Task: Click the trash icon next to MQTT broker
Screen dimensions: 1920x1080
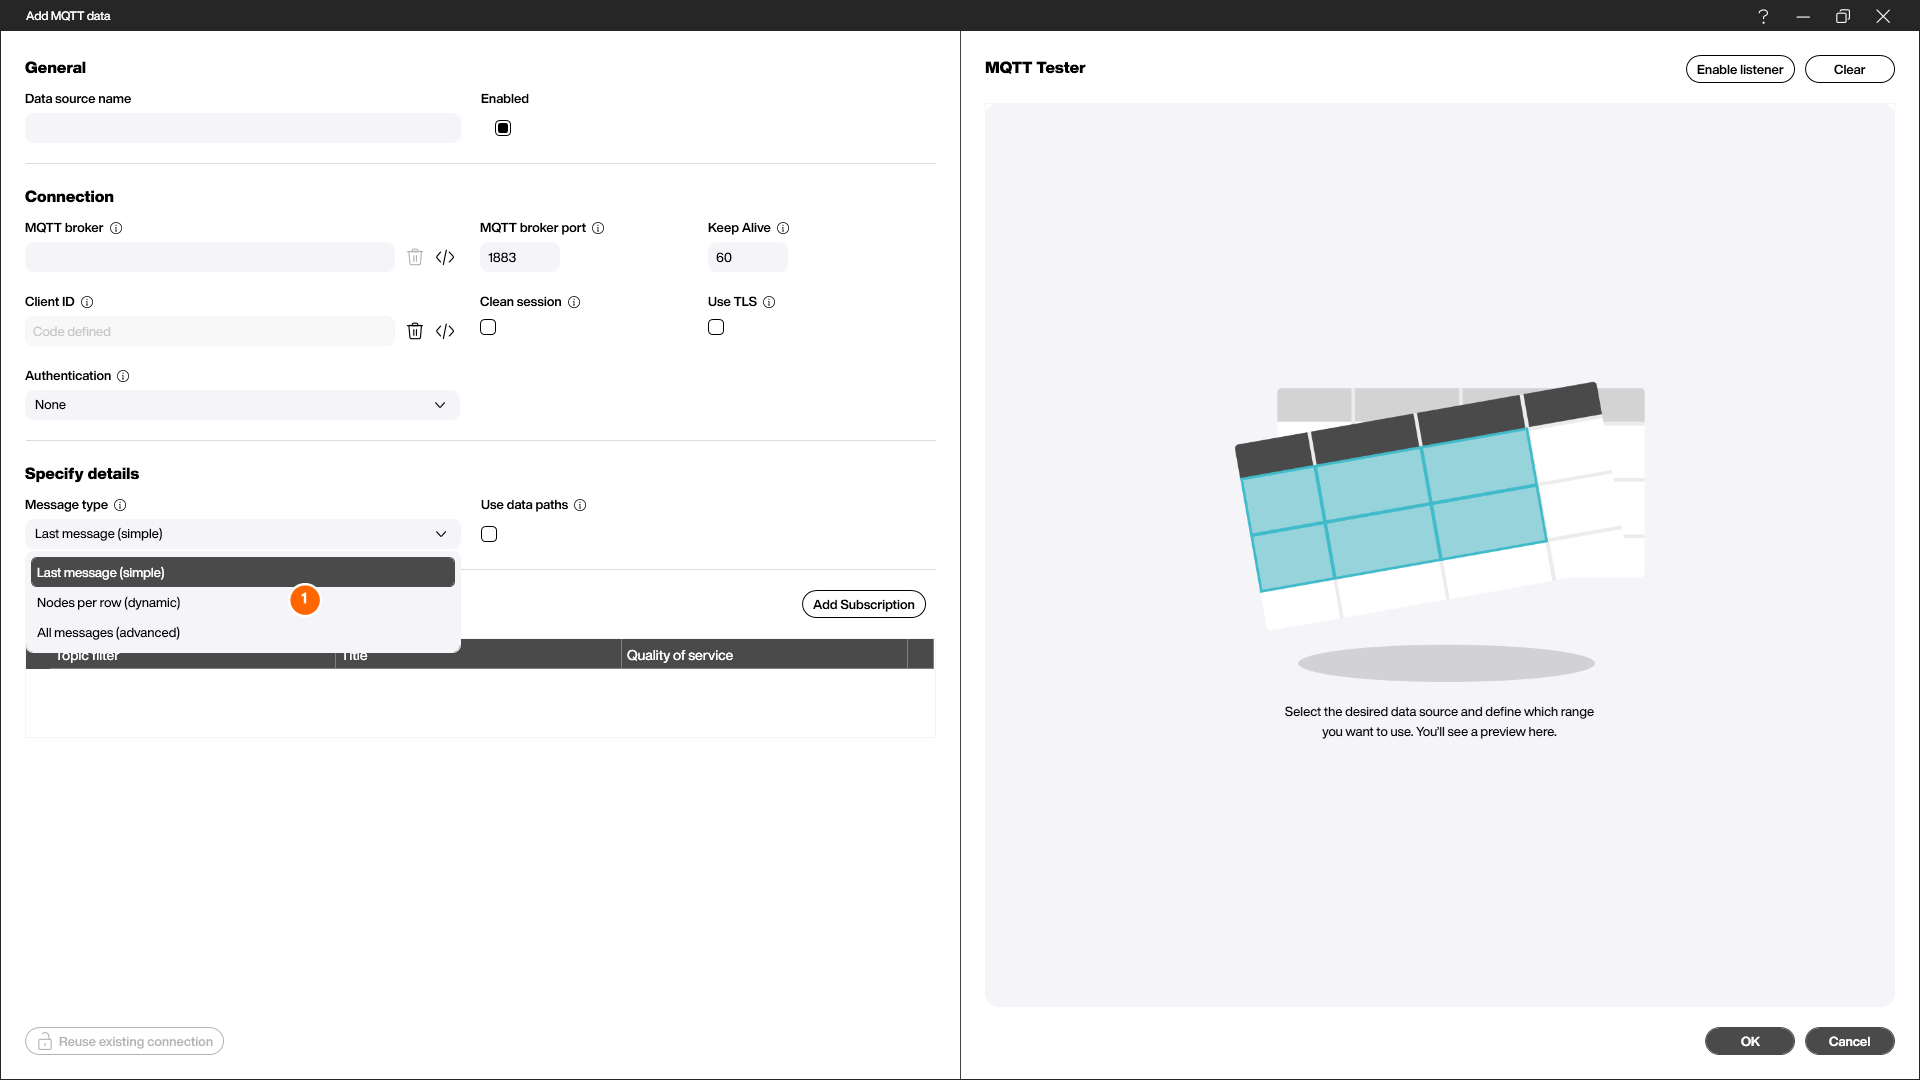Action: 415,257
